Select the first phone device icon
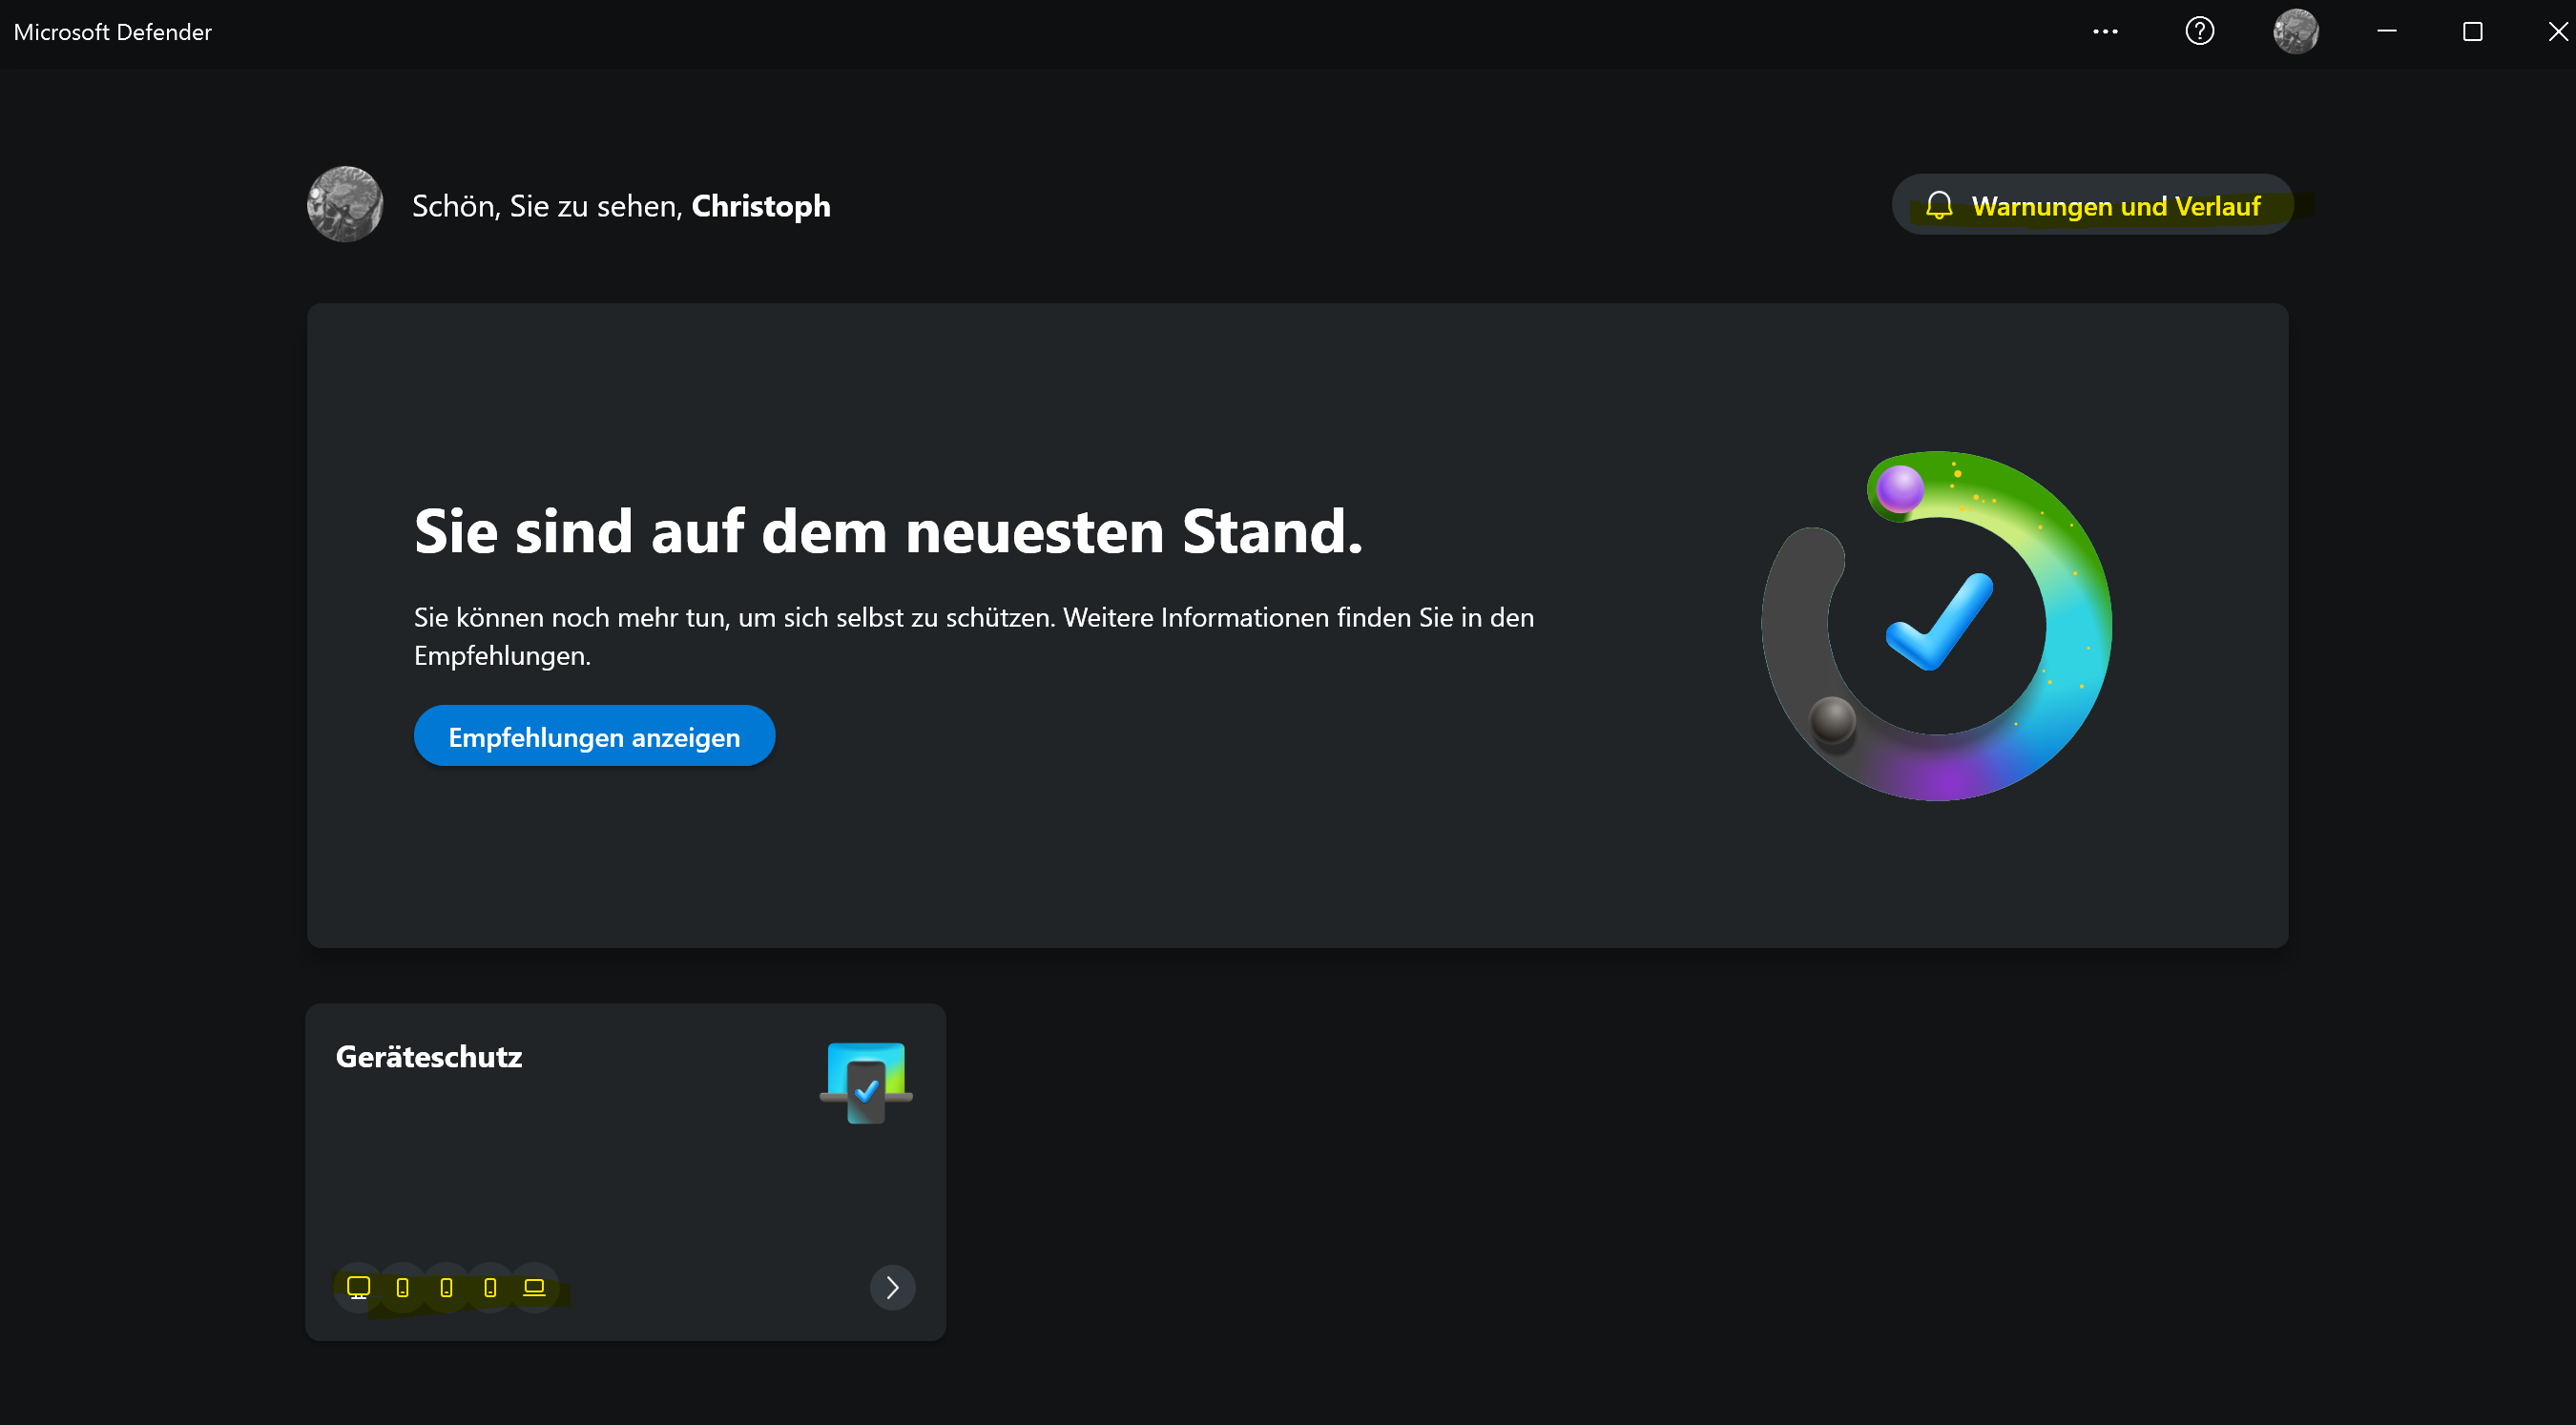The width and height of the screenshot is (2576, 1425). coord(403,1287)
